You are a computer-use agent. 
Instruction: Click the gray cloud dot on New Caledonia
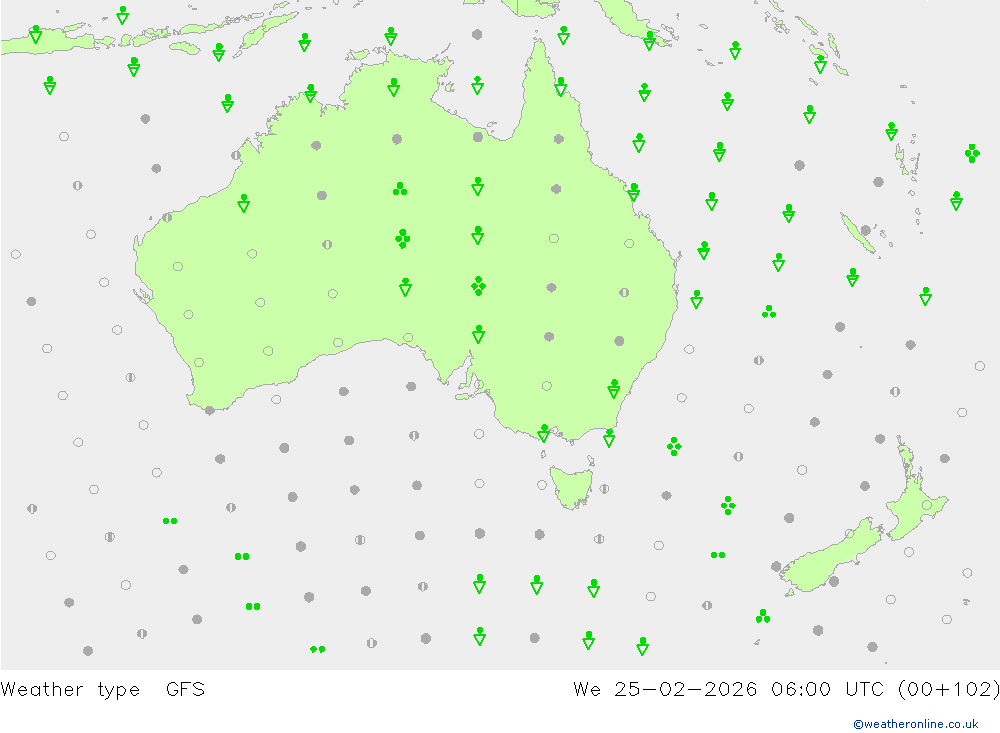(x=865, y=230)
